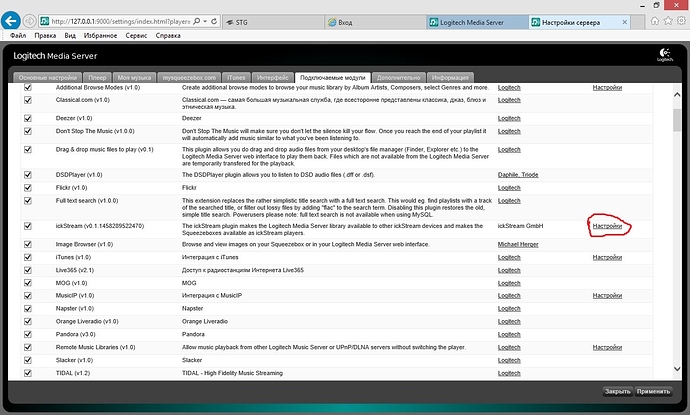This screenshot has height=415, width=690.
Task: Click Logitech author link for Deezer
Action: 509,118
